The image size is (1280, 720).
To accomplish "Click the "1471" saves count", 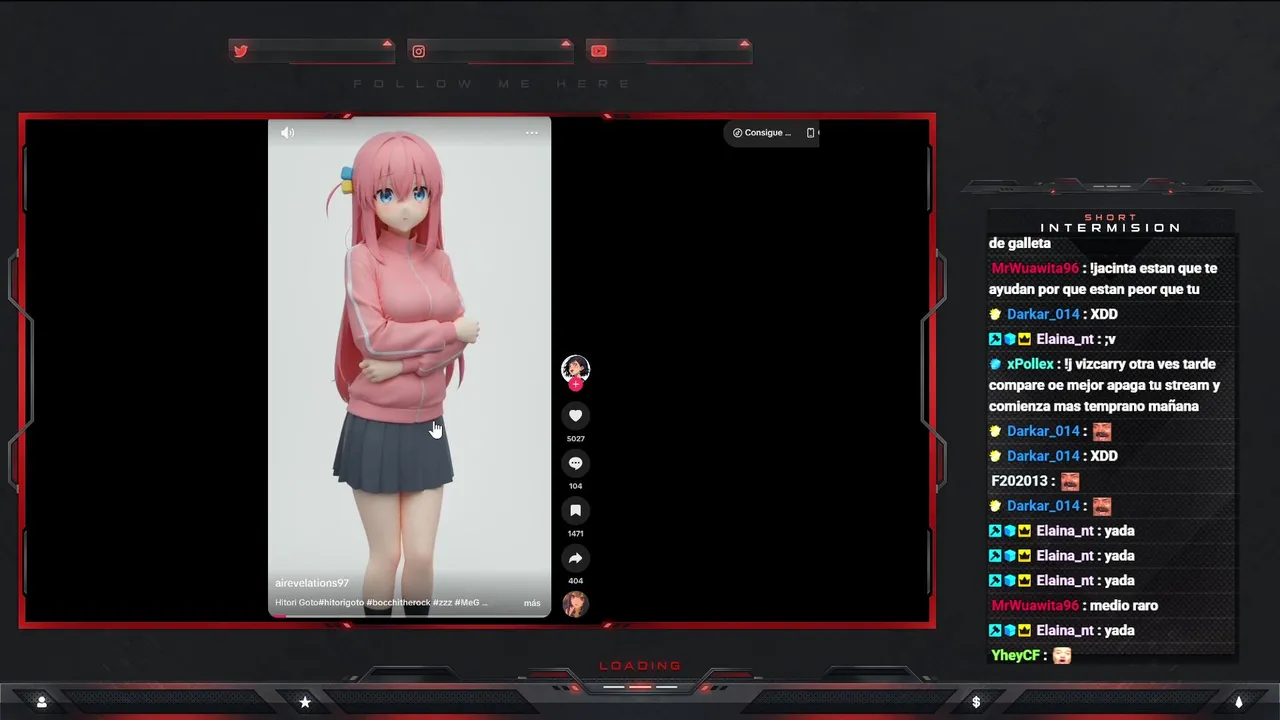I will coord(575,533).
